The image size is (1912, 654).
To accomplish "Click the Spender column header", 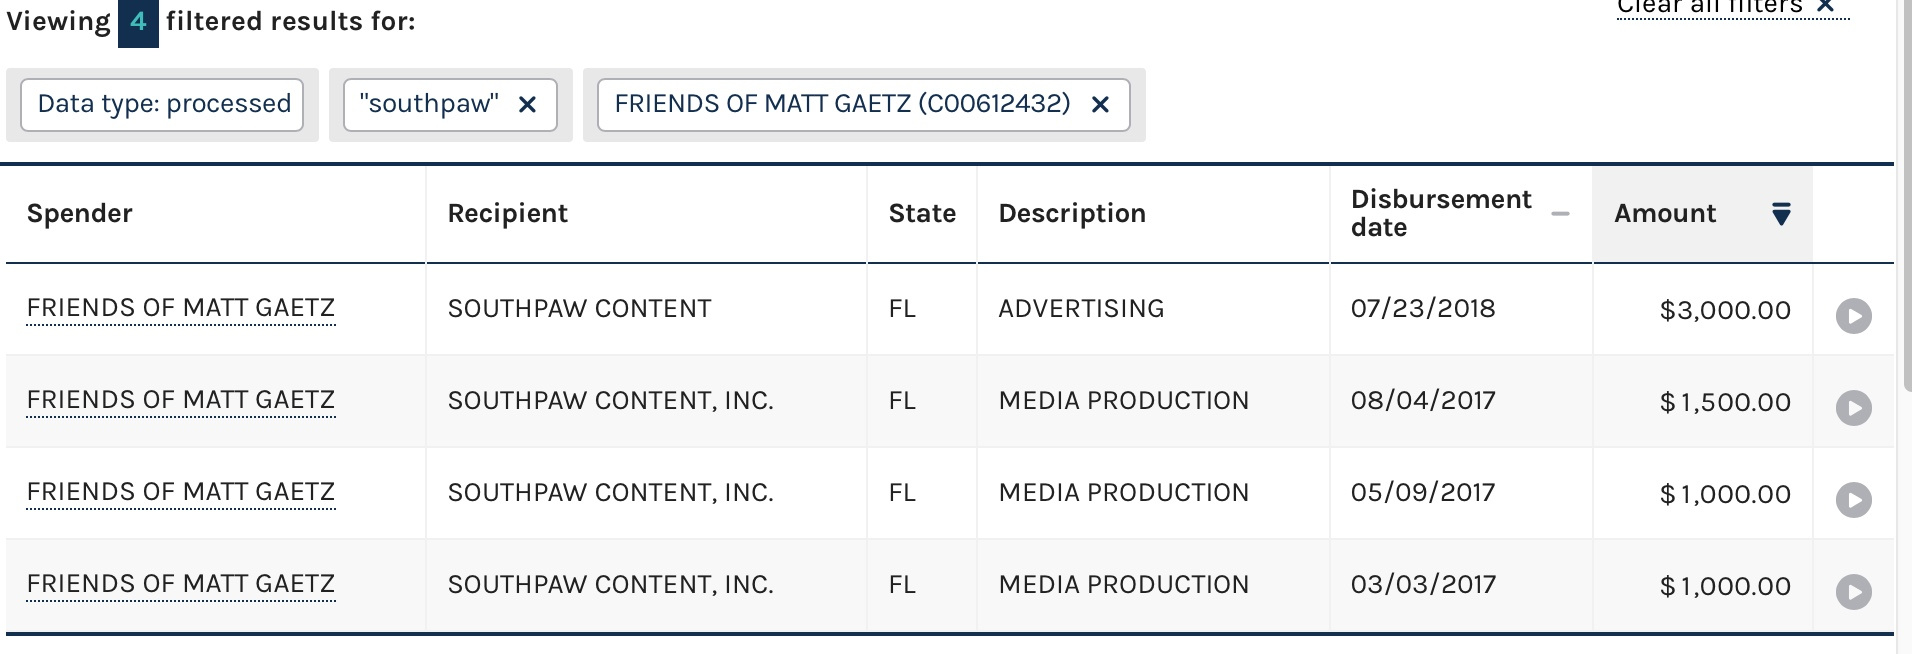I will 80,214.
